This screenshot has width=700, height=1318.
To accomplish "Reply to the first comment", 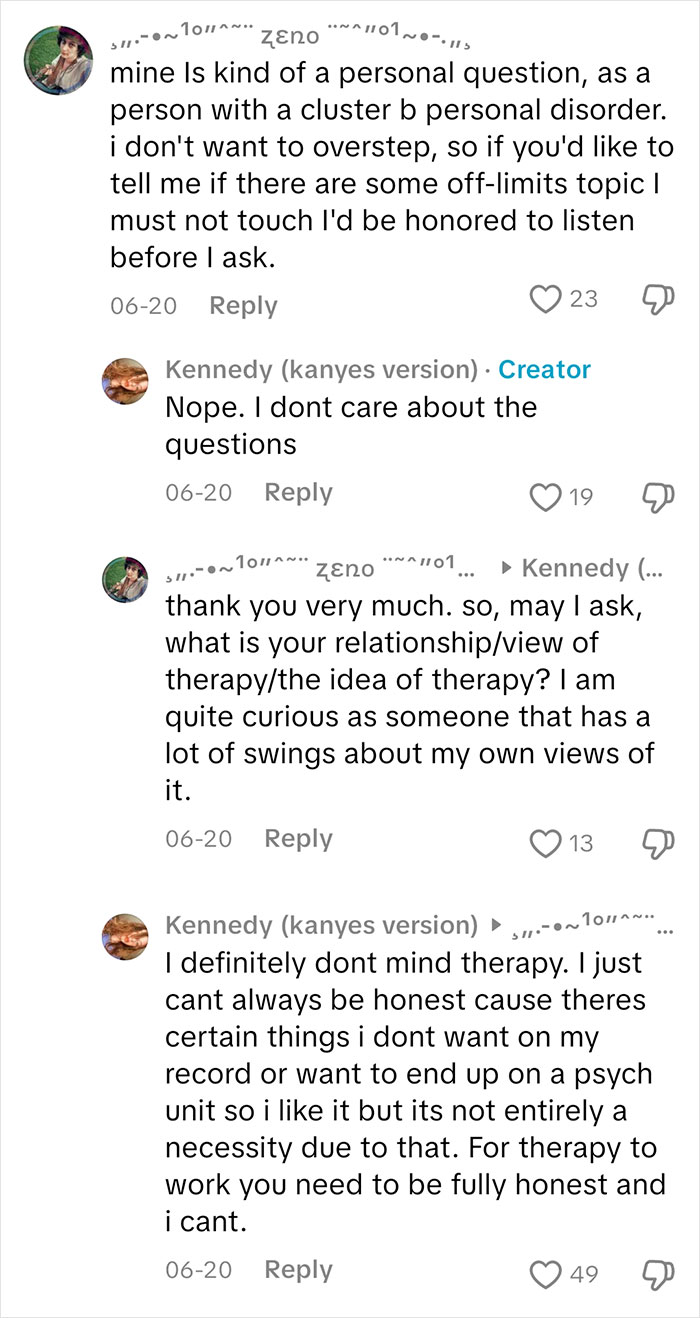I will coord(241,305).
